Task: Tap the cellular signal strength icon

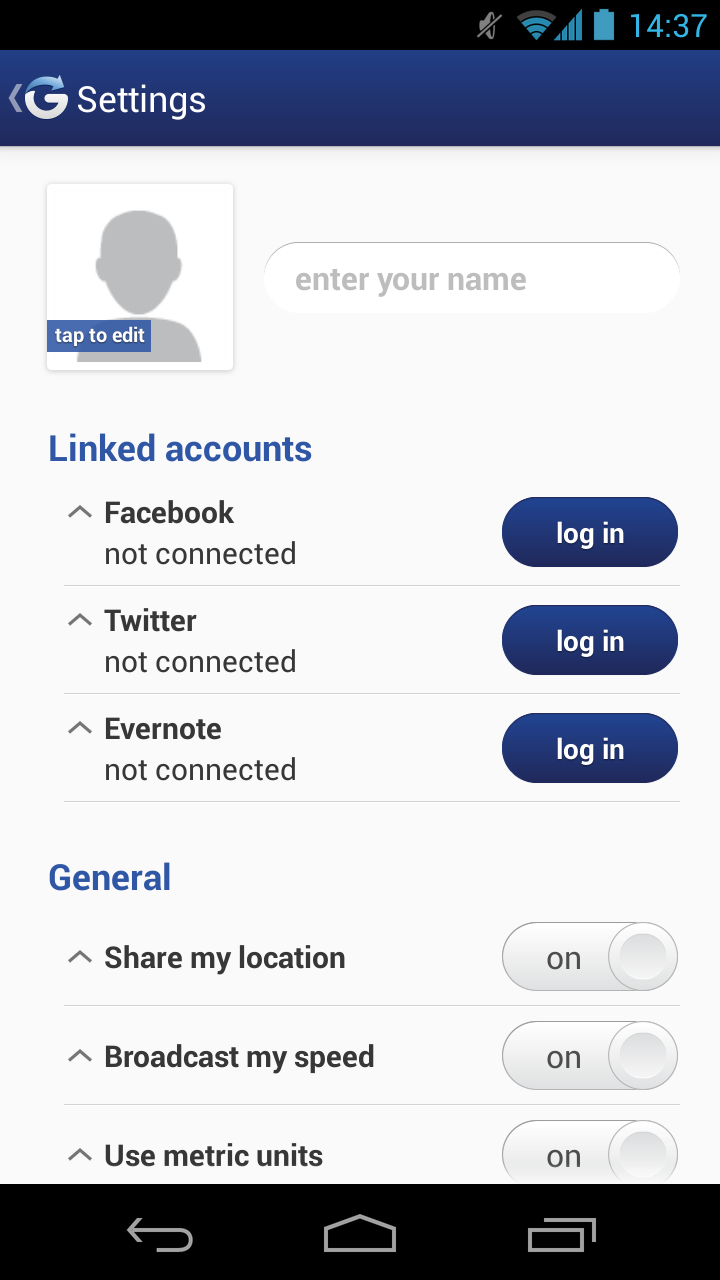Action: click(570, 25)
